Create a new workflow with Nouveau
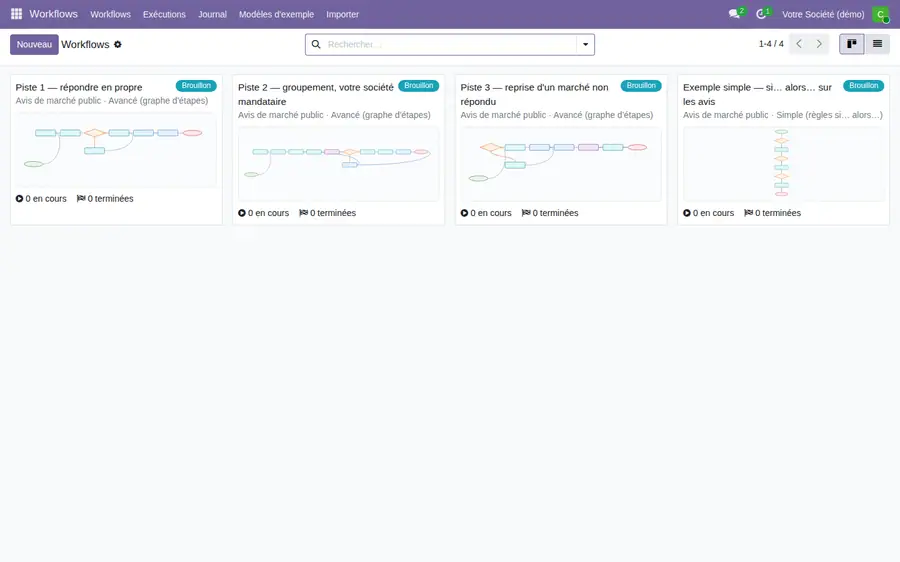This screenshot has width=900, height=562. point(34,44)
